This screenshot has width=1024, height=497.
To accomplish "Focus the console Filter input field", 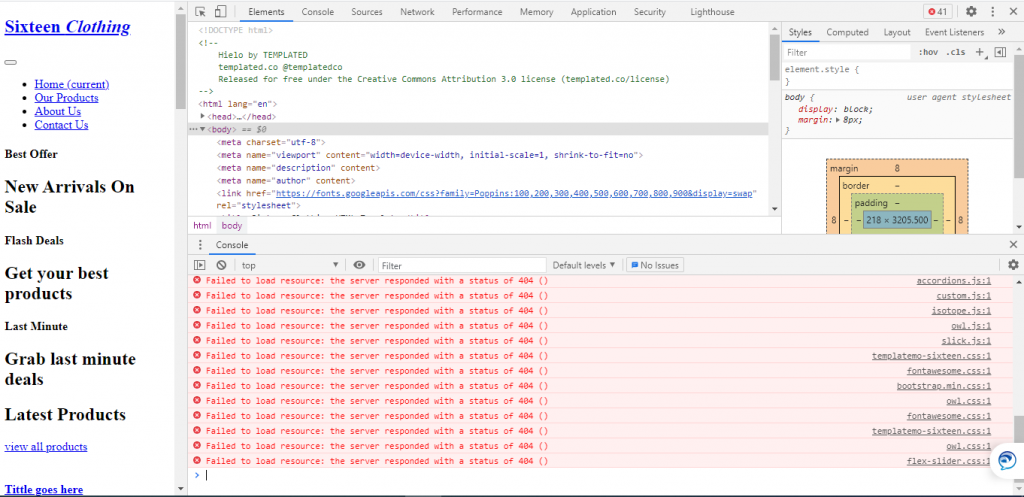I will click(462, 265).
